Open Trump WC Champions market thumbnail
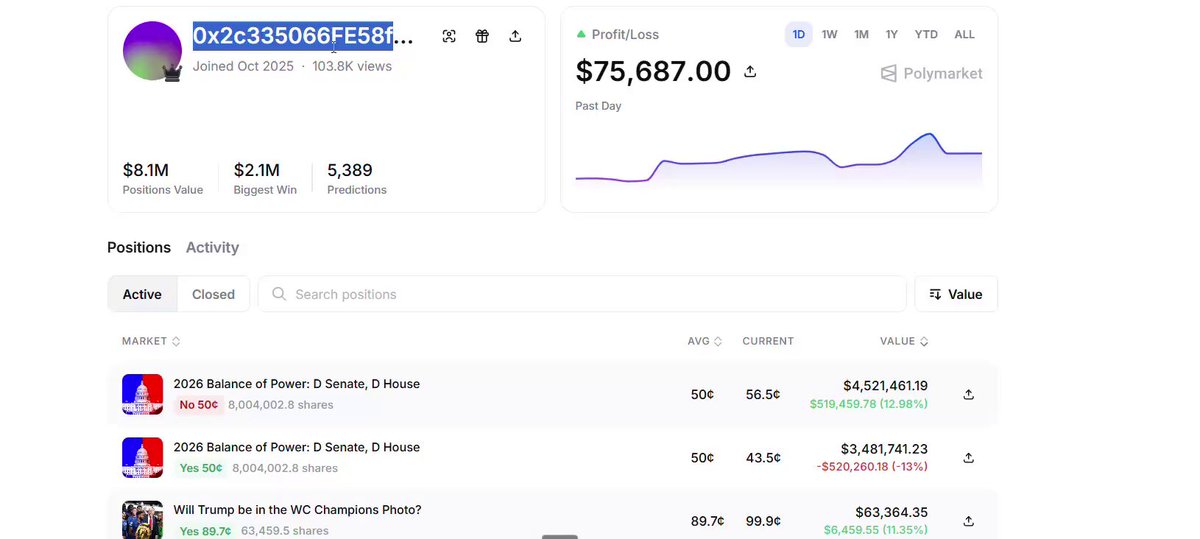This screenshot has height=539, width=1200. [x=142, y=520]
